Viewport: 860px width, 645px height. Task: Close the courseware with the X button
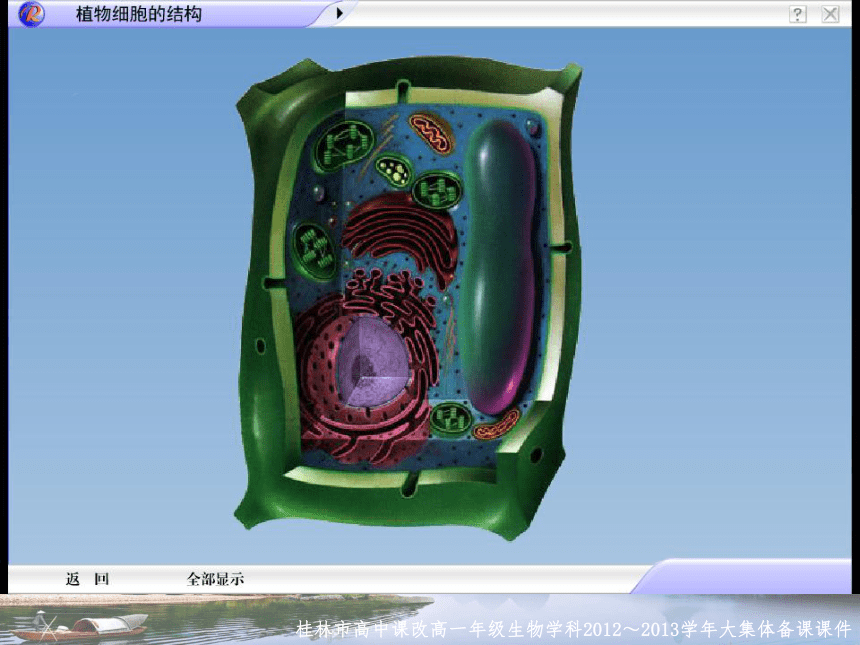click(x=830, y=14)
